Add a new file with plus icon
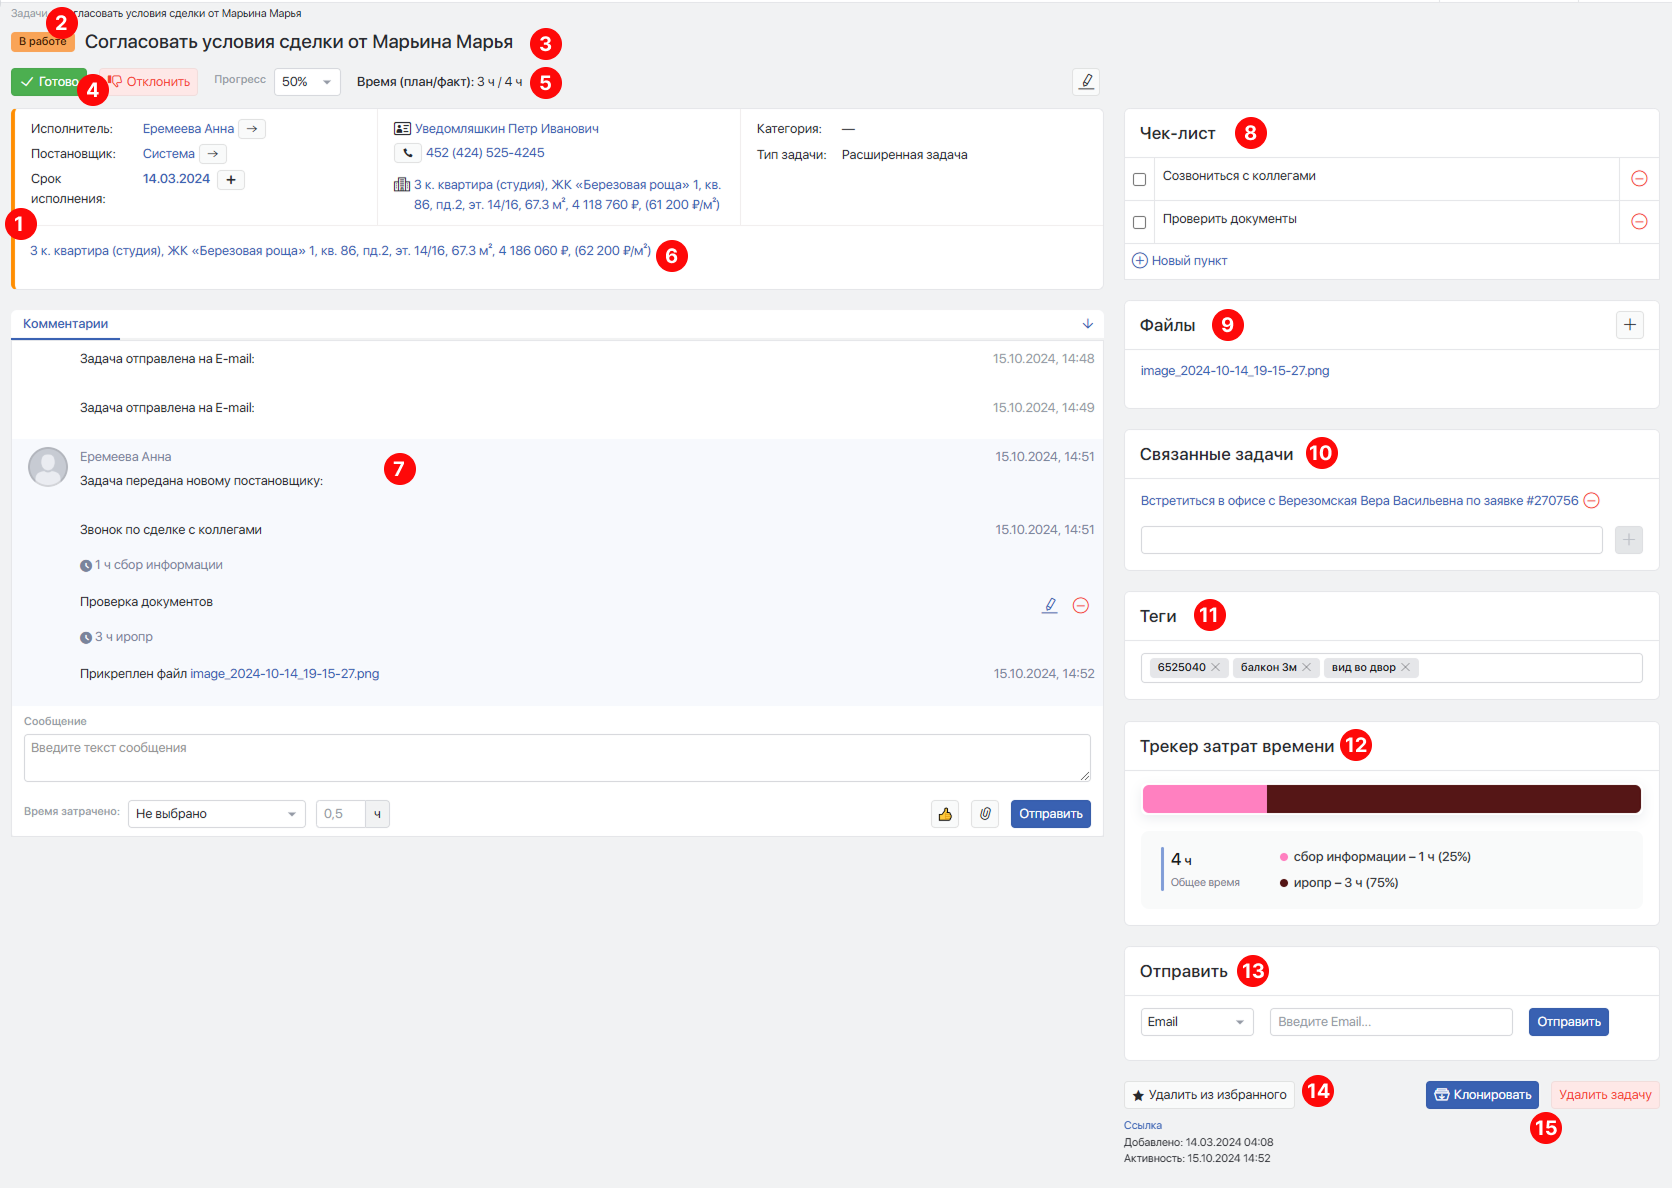This screenshot has height=1188, width=1672. tap(1630, 325)
